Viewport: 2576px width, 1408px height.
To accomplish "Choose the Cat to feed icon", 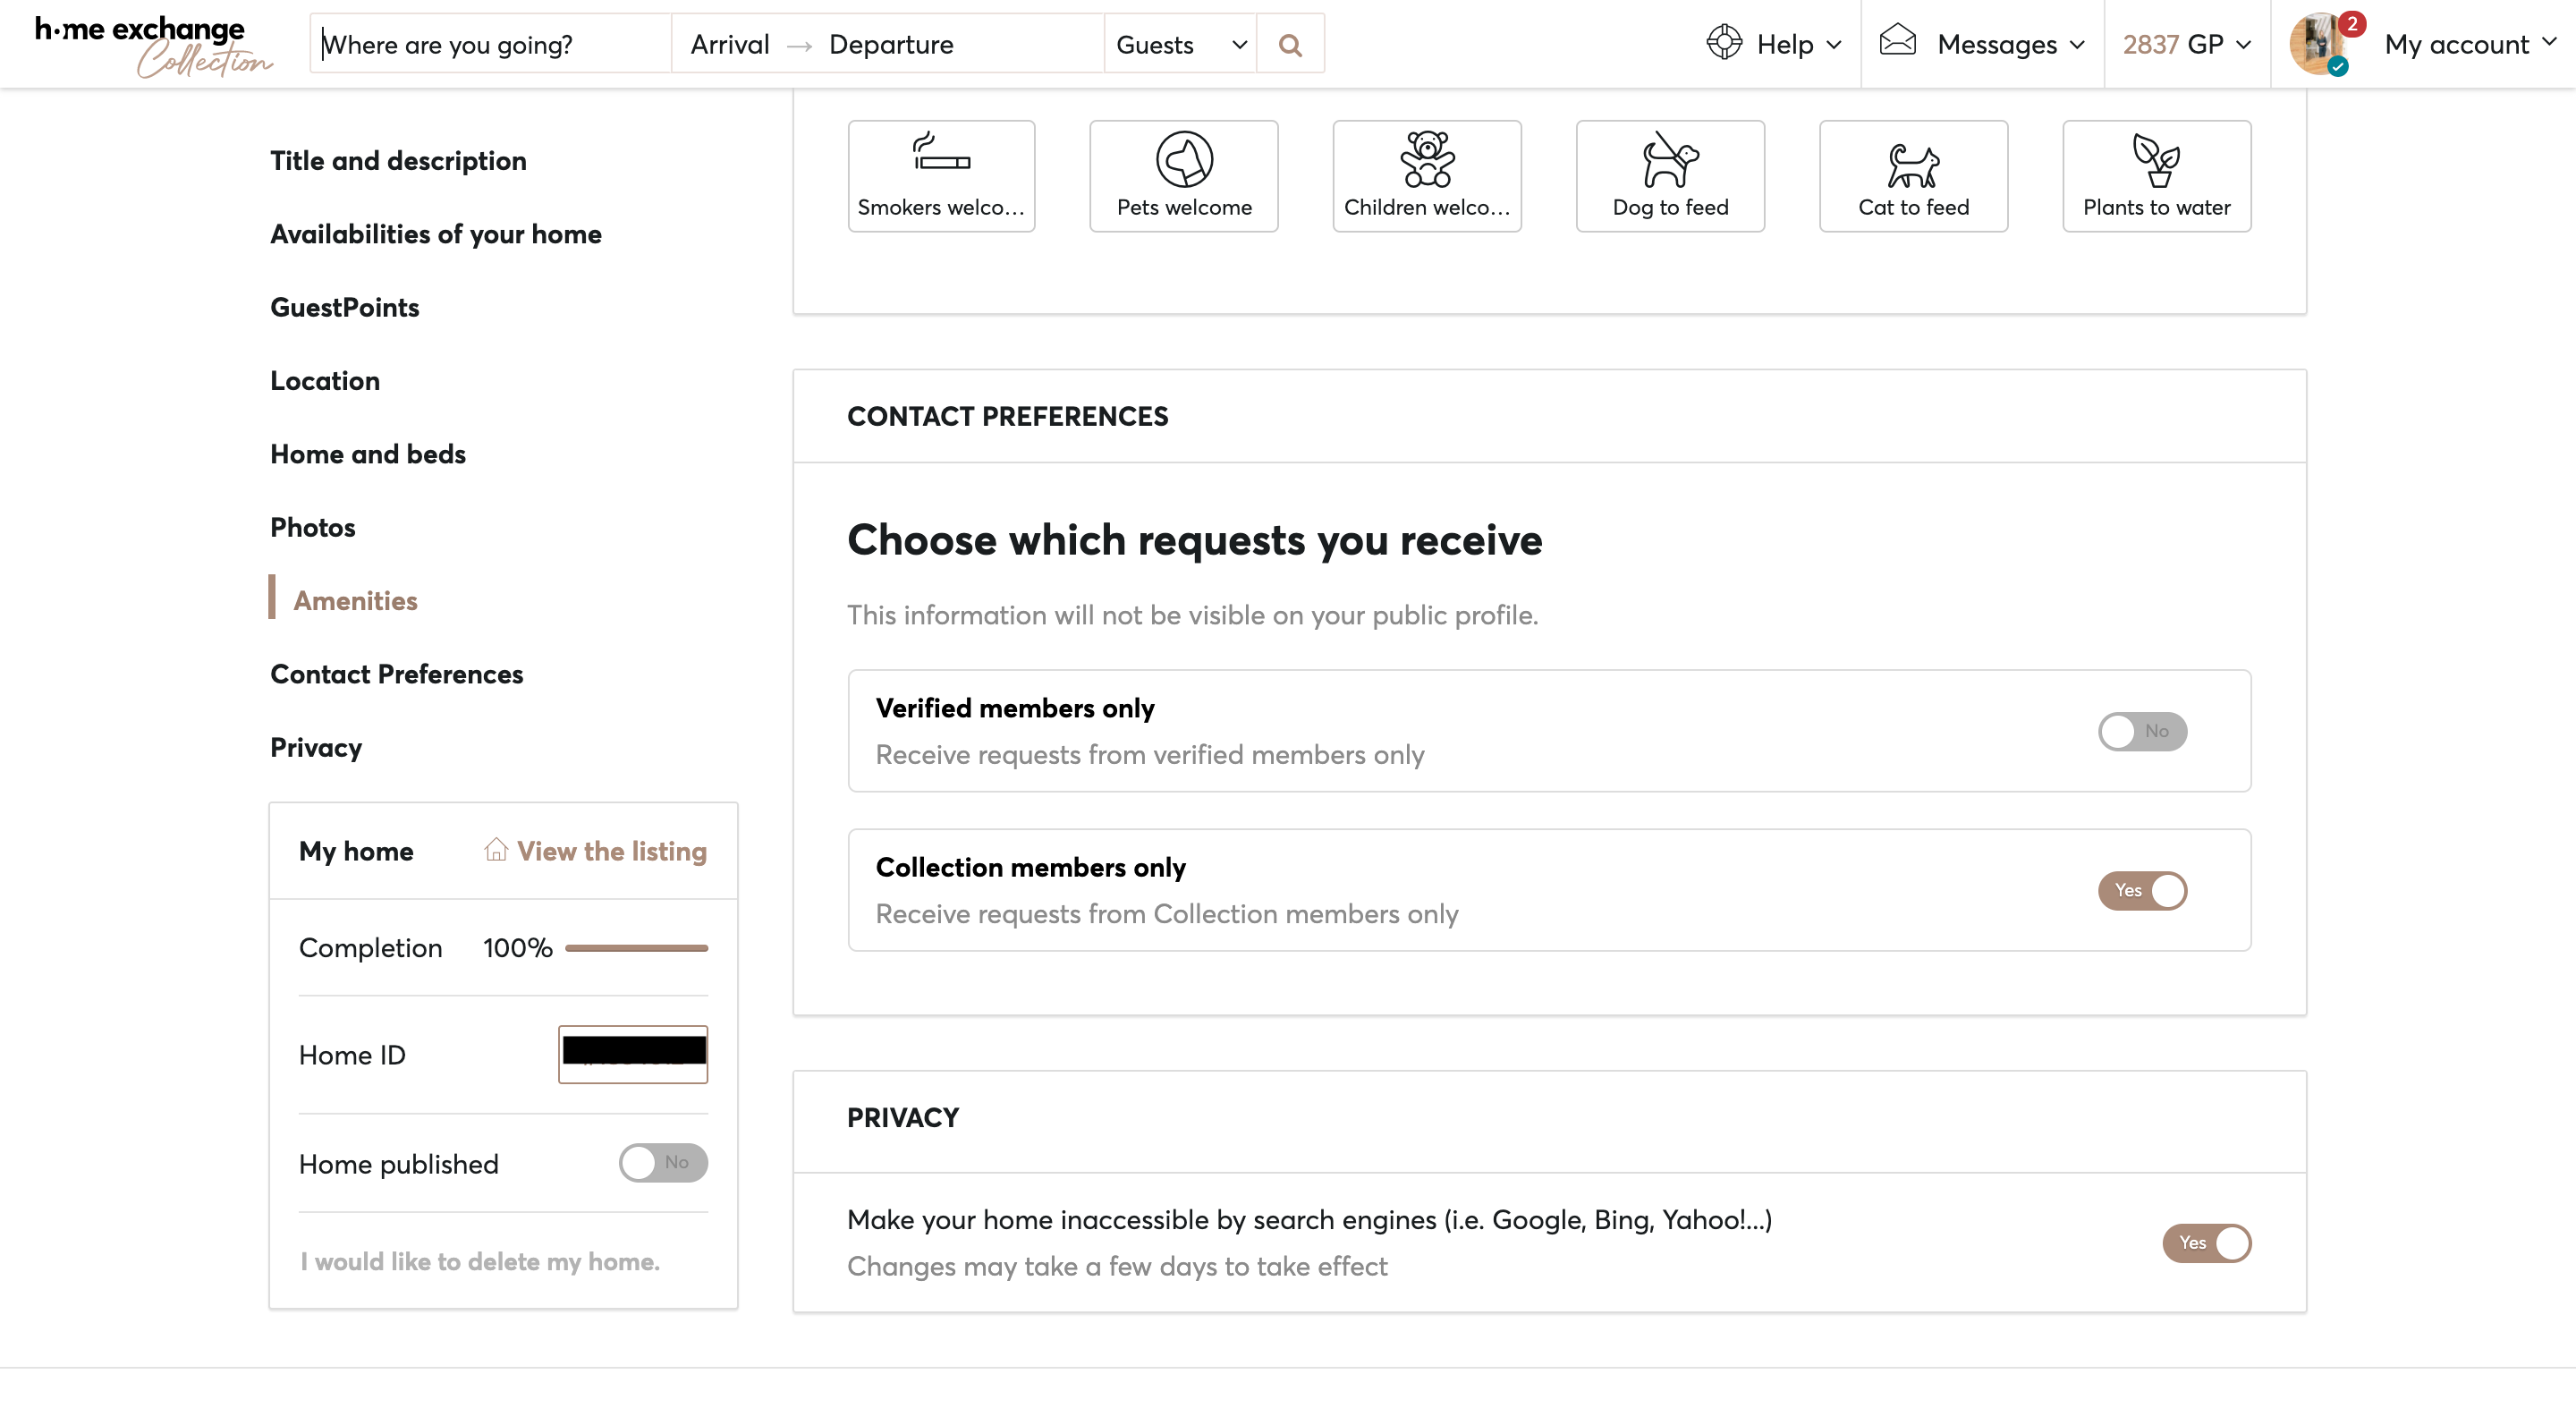I will coord(1913,164).
